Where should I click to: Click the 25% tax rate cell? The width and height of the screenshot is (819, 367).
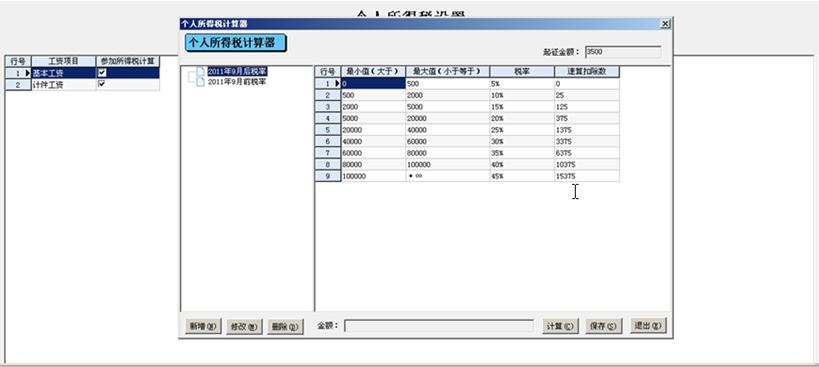(x=522, y=130)
